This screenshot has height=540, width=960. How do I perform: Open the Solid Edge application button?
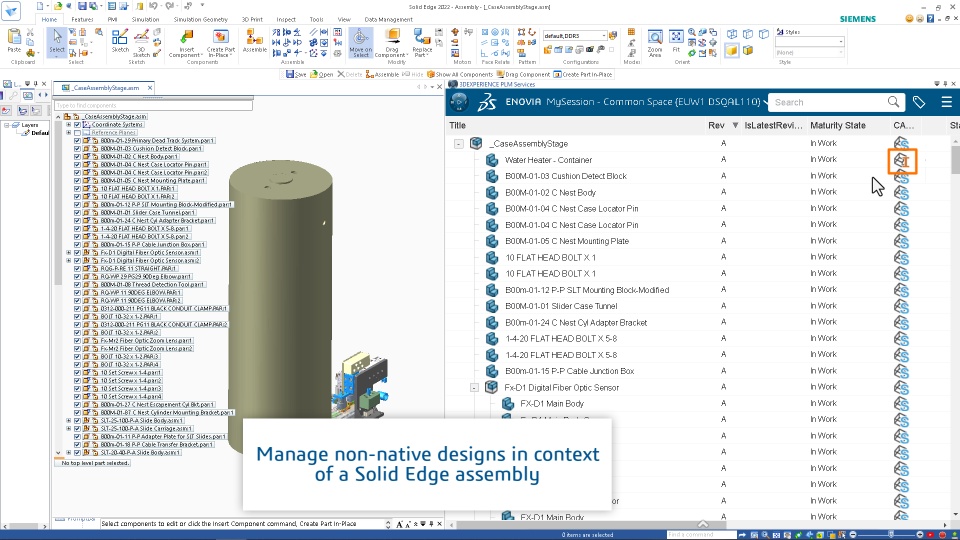click(11, 10)
